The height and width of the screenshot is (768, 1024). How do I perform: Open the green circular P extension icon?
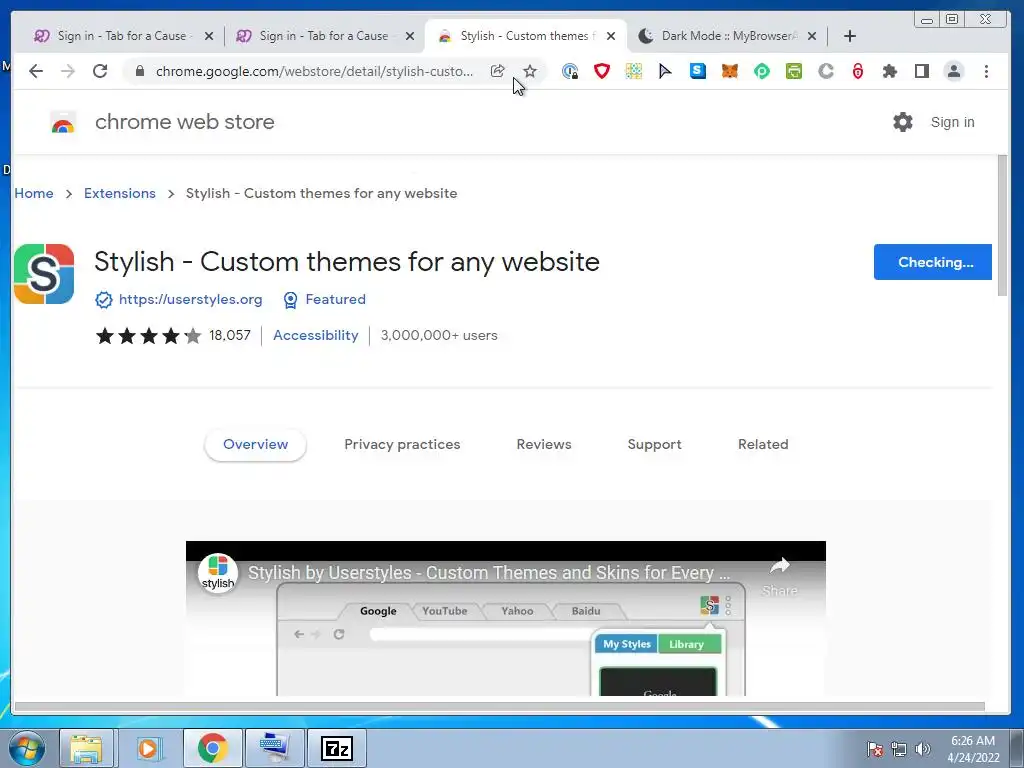(761, 71)
